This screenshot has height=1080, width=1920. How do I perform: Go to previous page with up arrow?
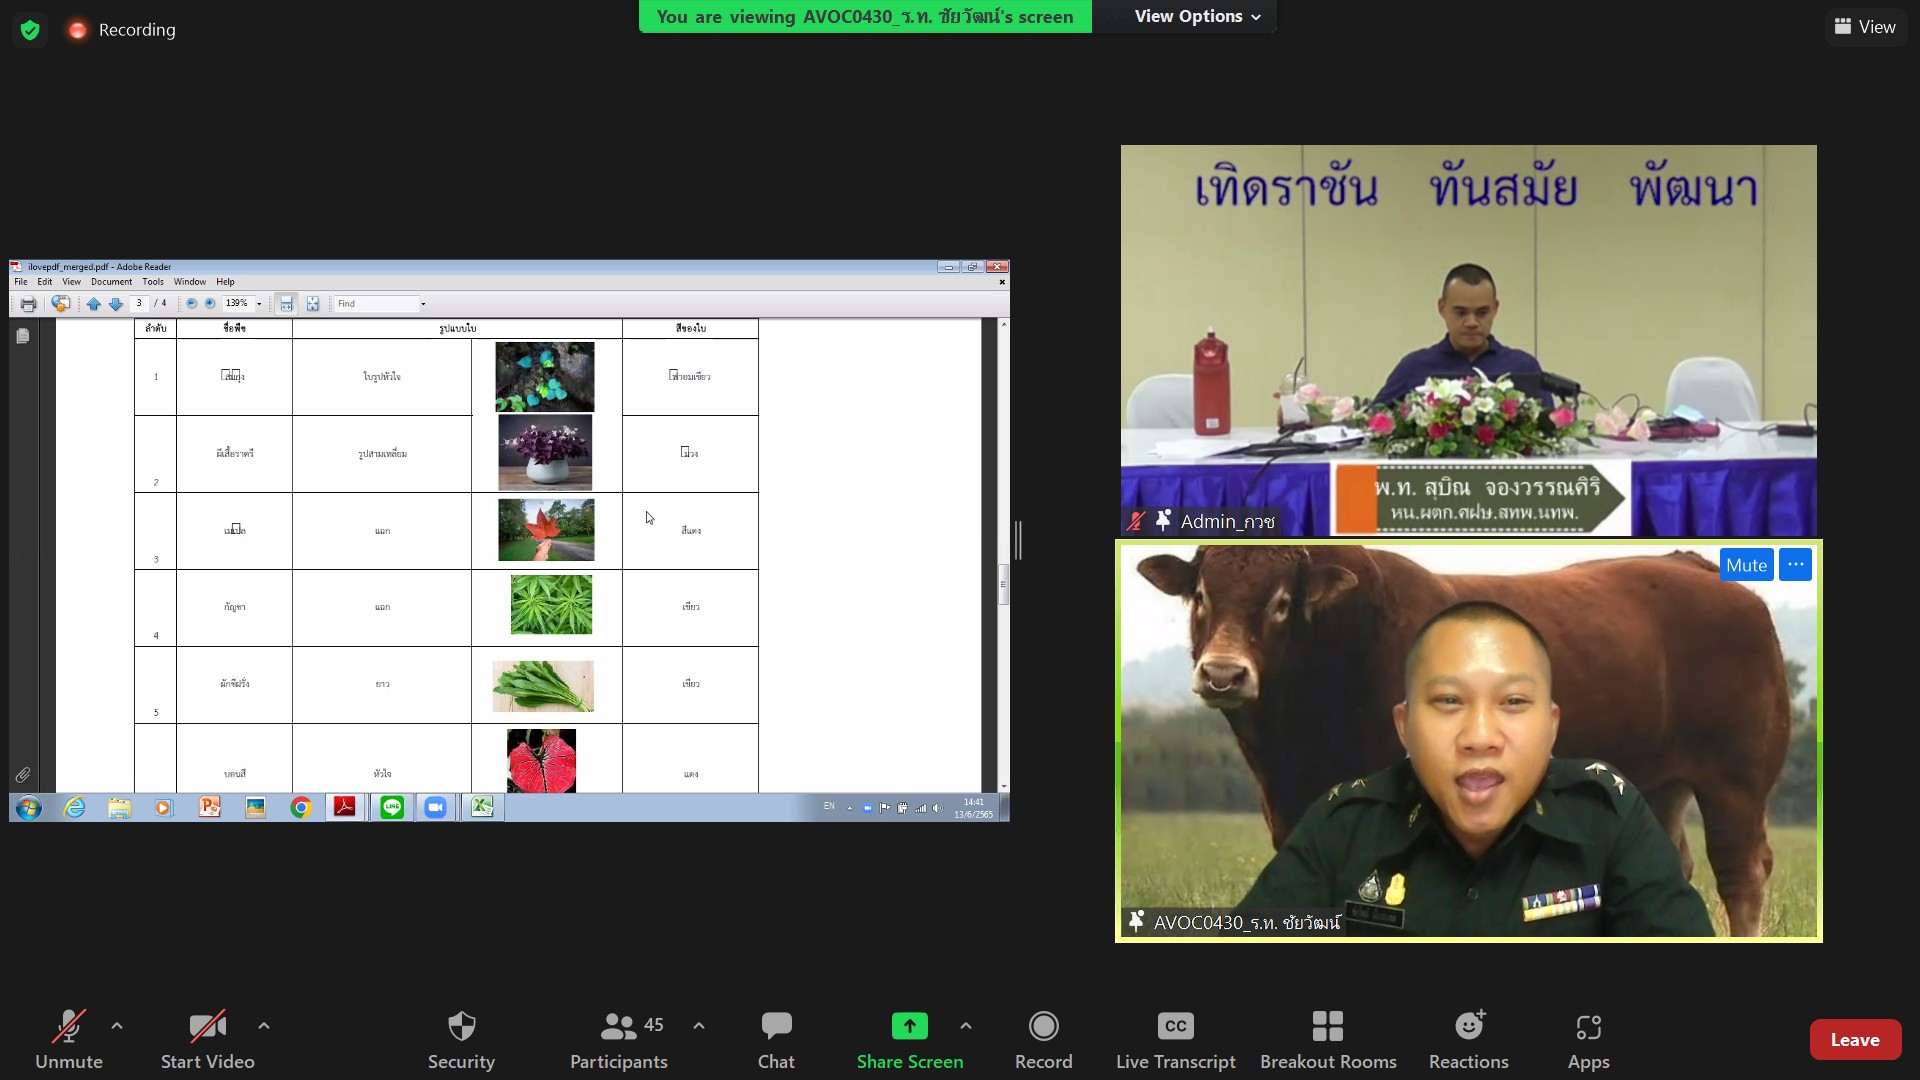coord(93,304)
